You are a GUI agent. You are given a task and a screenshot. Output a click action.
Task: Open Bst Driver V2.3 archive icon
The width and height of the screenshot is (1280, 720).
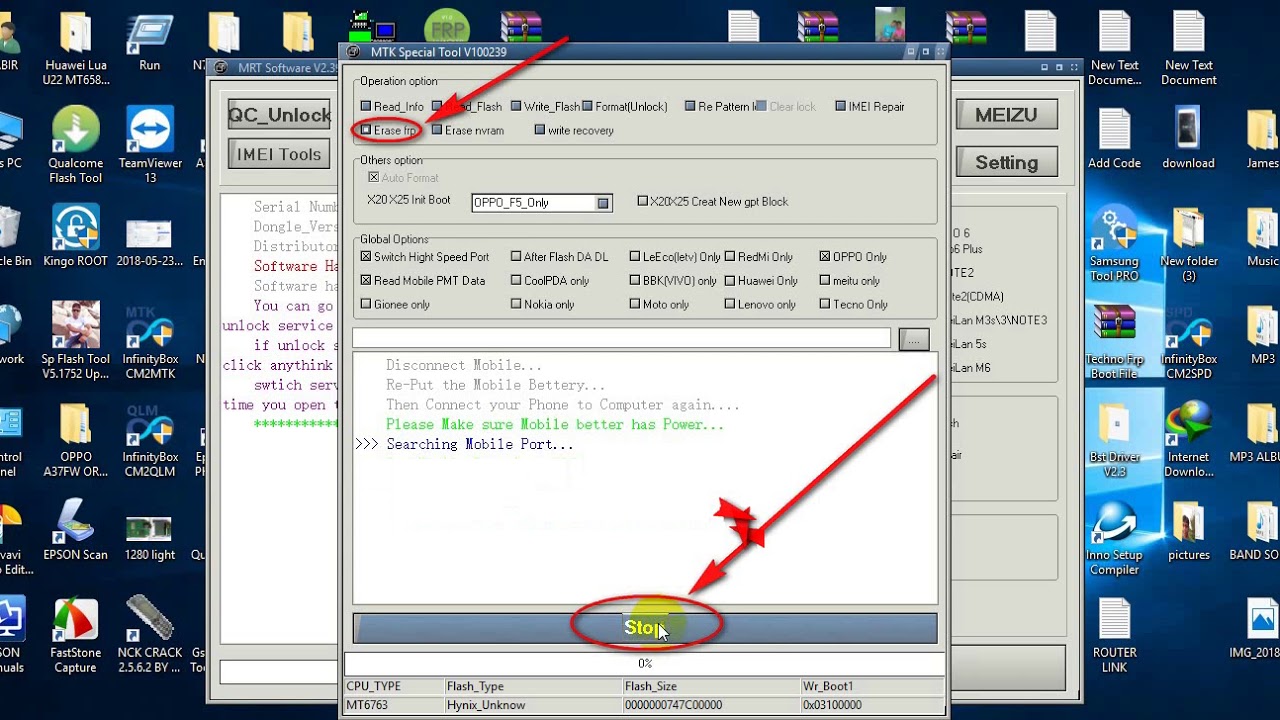(1114, 439)
